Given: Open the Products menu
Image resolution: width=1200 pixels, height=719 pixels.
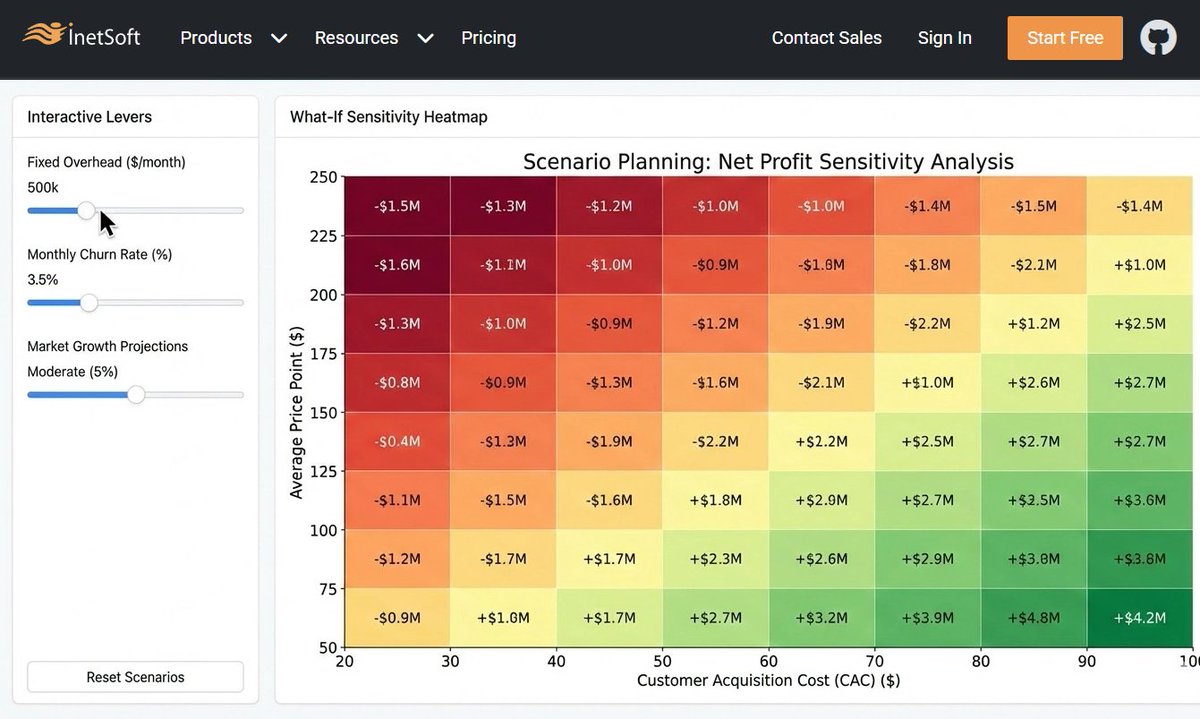Looking at the screenshot, I should [216, 38].
